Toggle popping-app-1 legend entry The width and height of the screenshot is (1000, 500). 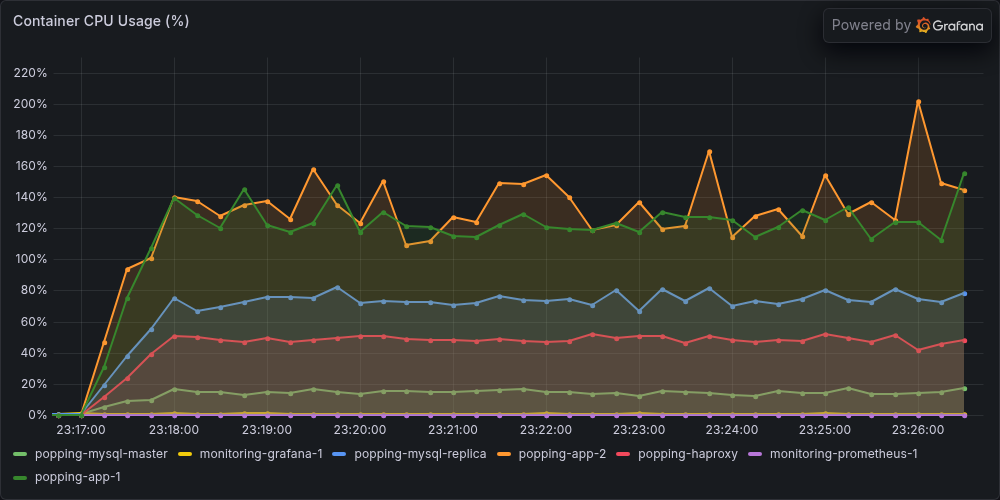tap(78, 476)
